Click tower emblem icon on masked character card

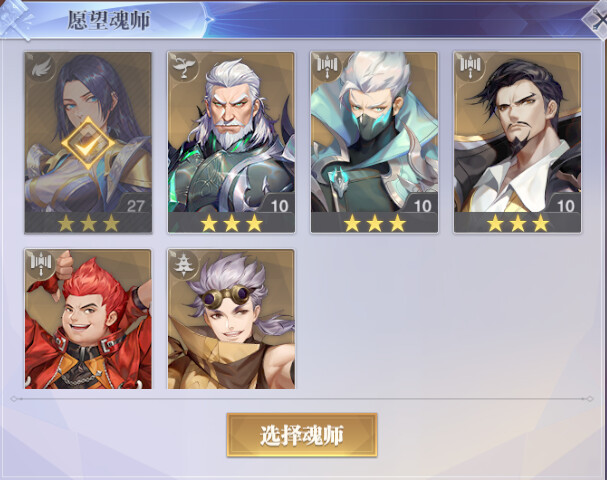click(328, 67)
